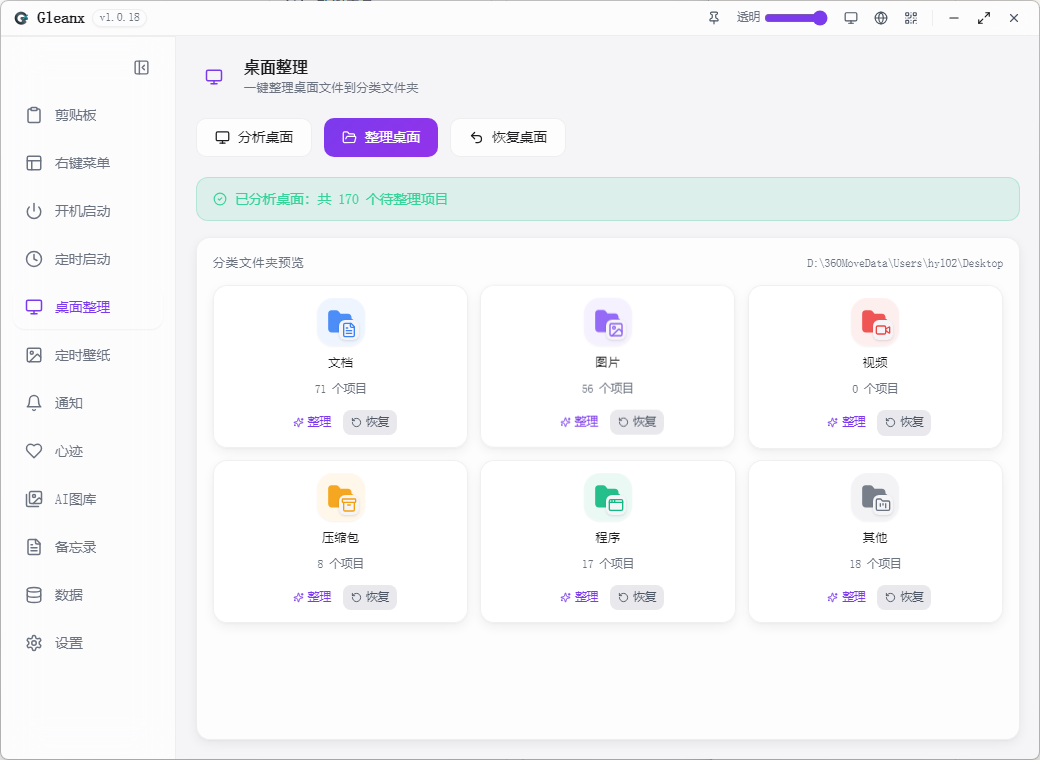The height and width of the screenshot is (760, 1040).
Task: Click the QR code icon
Action: 911,19
